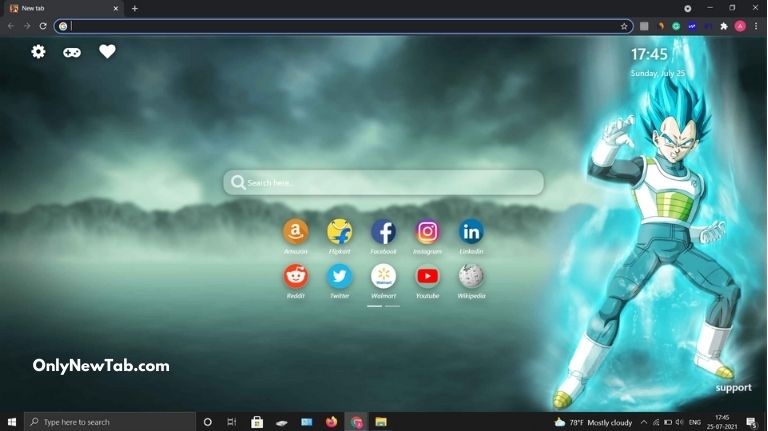Screen dimensions: 768x431
Task: Focus the browser address bar
Action: click(343, 26)
